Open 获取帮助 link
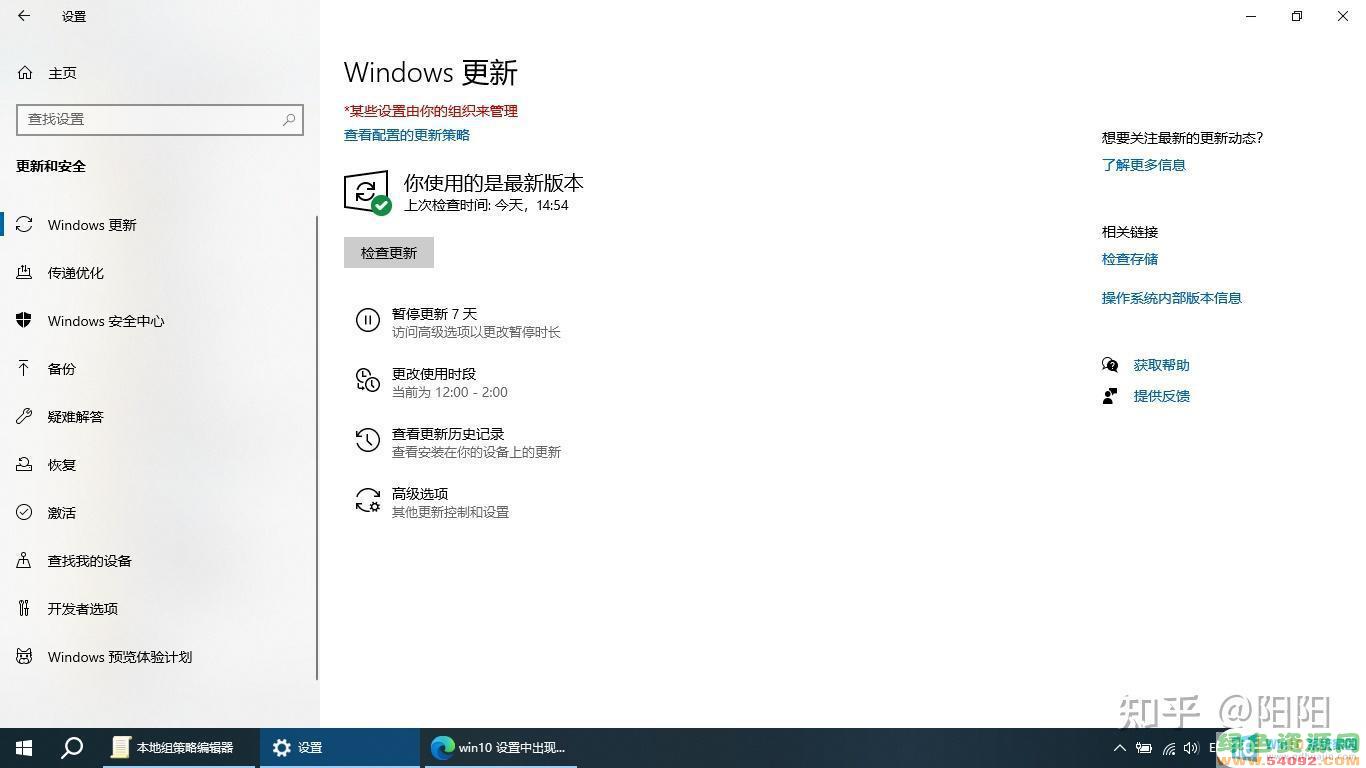Screen dimensions: 1366x768 point(1162,365)
